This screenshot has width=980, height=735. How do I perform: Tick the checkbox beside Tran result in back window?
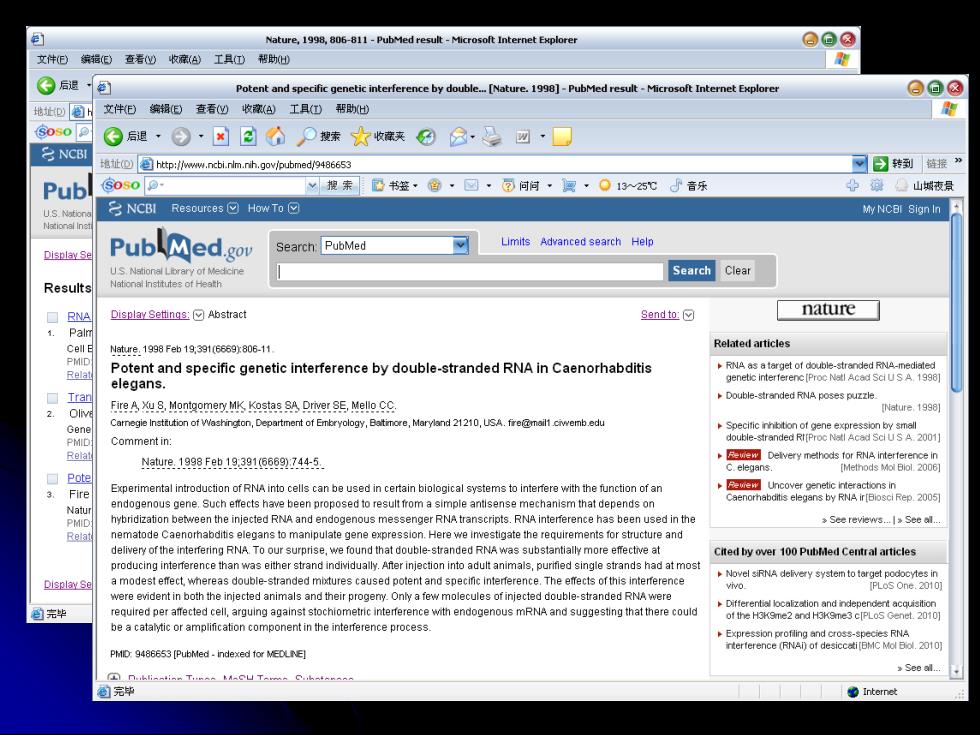[x=52, y=398]
